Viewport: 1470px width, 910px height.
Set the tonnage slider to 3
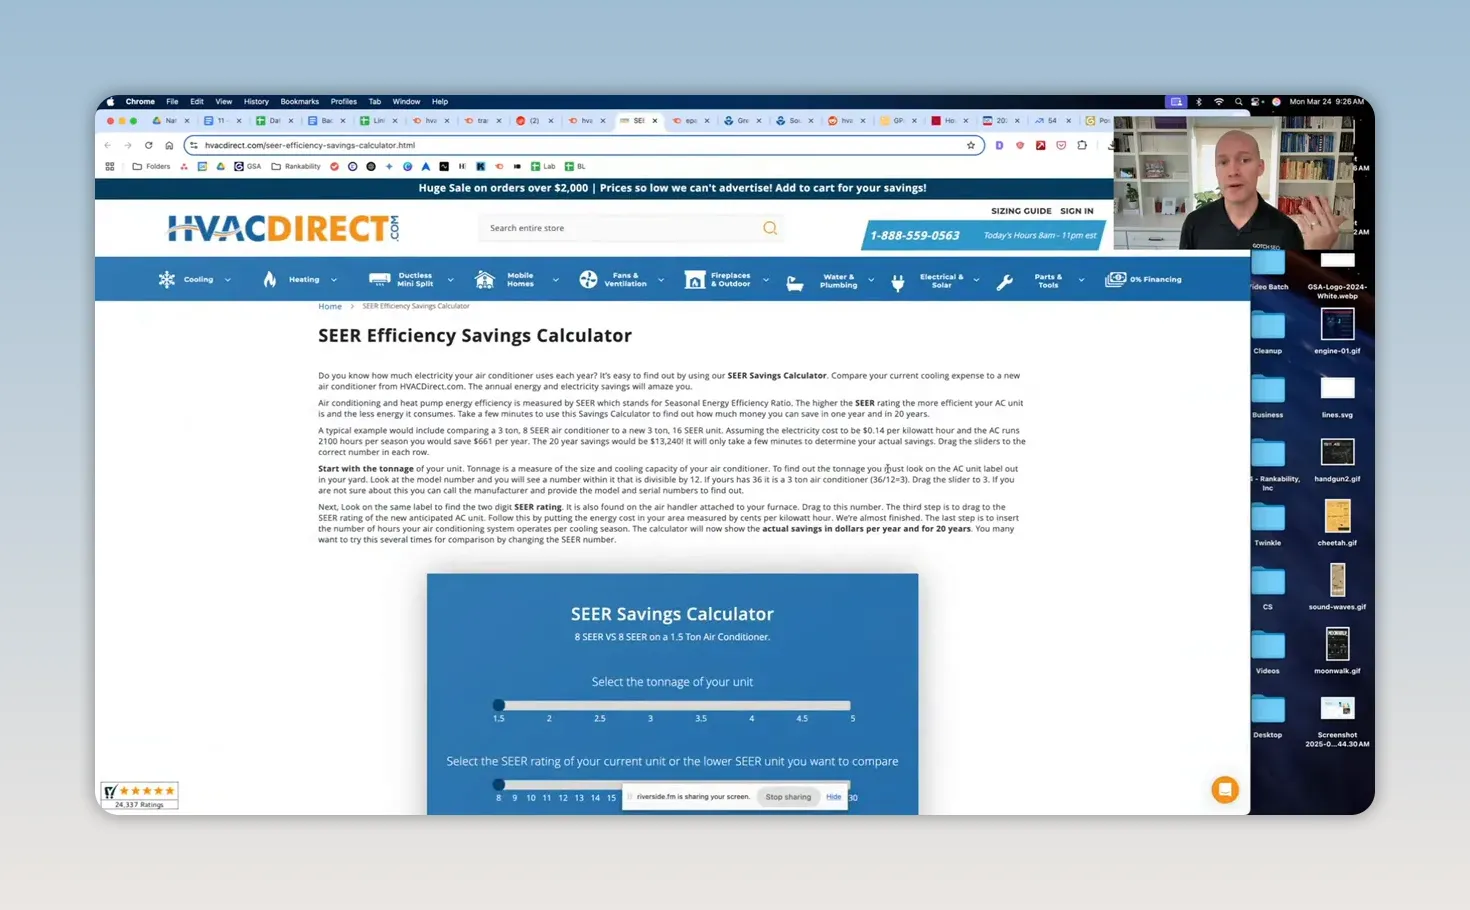point(650,706)
